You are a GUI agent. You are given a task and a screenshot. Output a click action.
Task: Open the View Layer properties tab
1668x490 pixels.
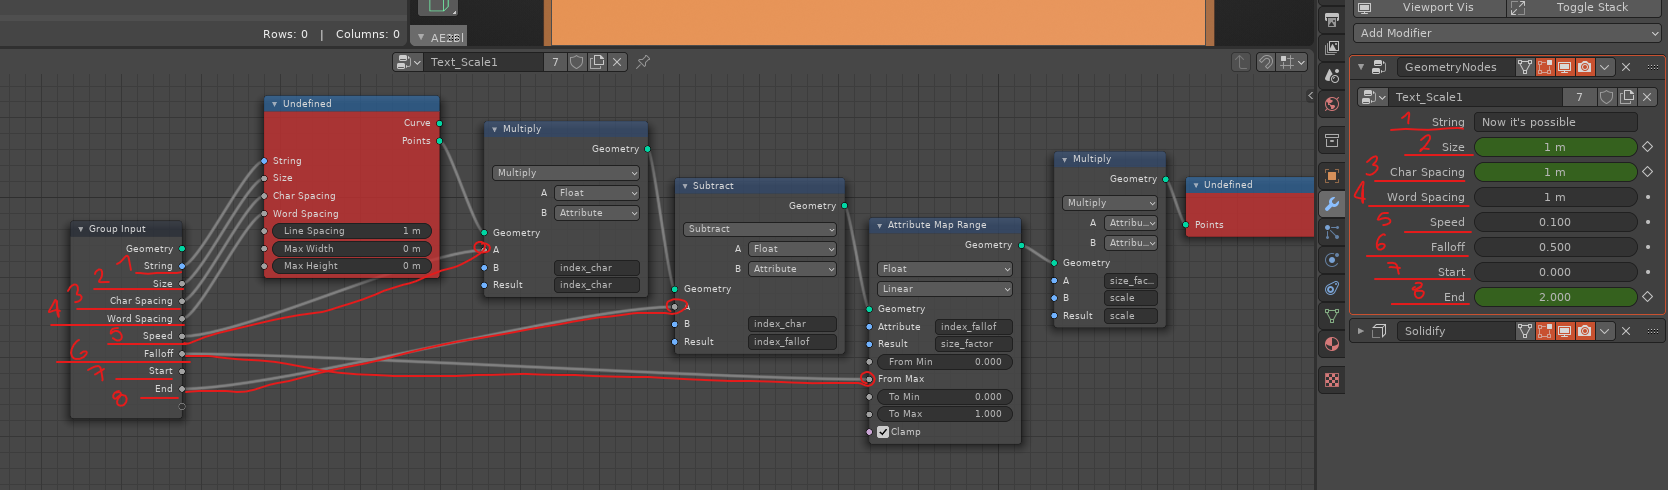click(1332, 47)
